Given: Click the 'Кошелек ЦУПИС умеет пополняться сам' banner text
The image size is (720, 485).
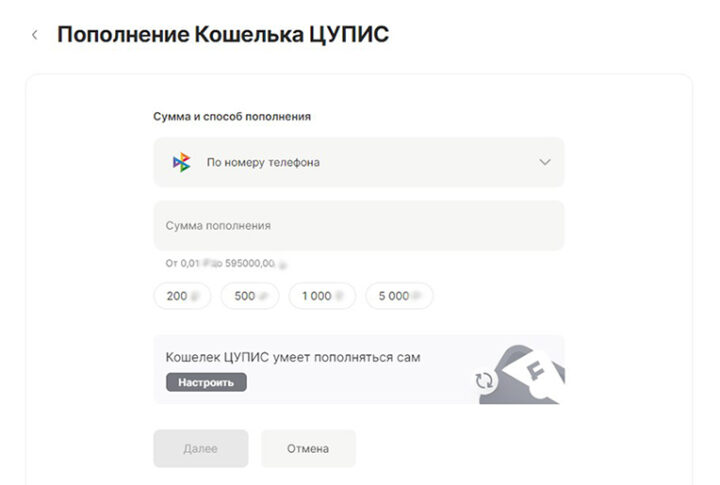Looking at the screenshot, I should click(293, 357).
